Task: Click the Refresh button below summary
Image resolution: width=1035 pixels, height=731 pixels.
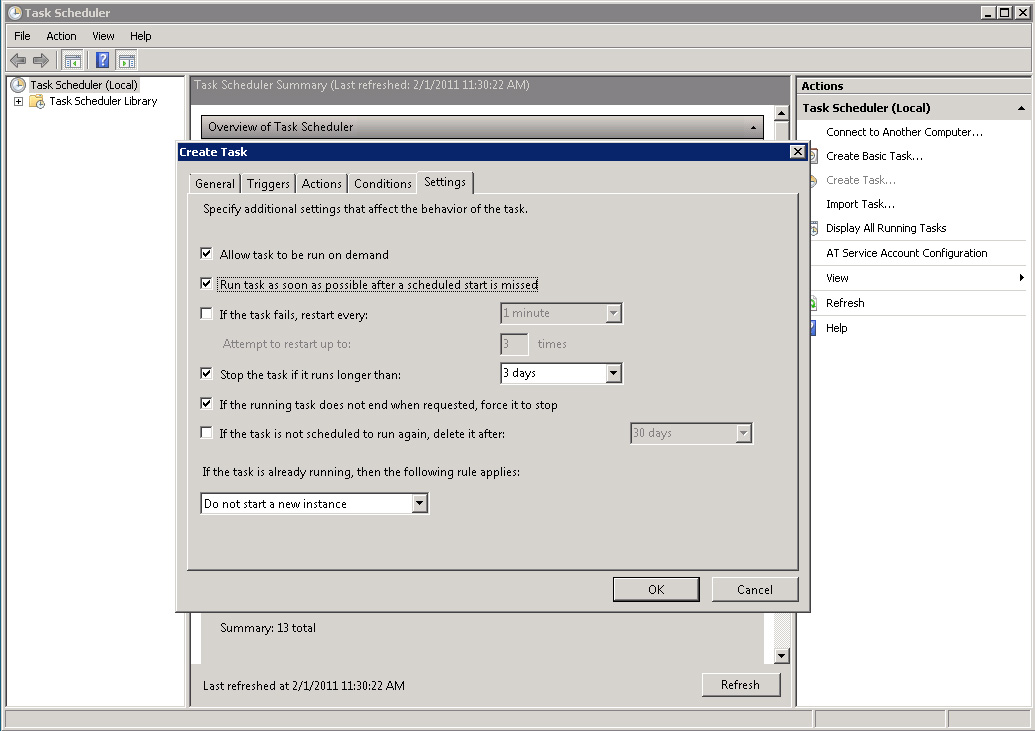Action: point(741,685)
